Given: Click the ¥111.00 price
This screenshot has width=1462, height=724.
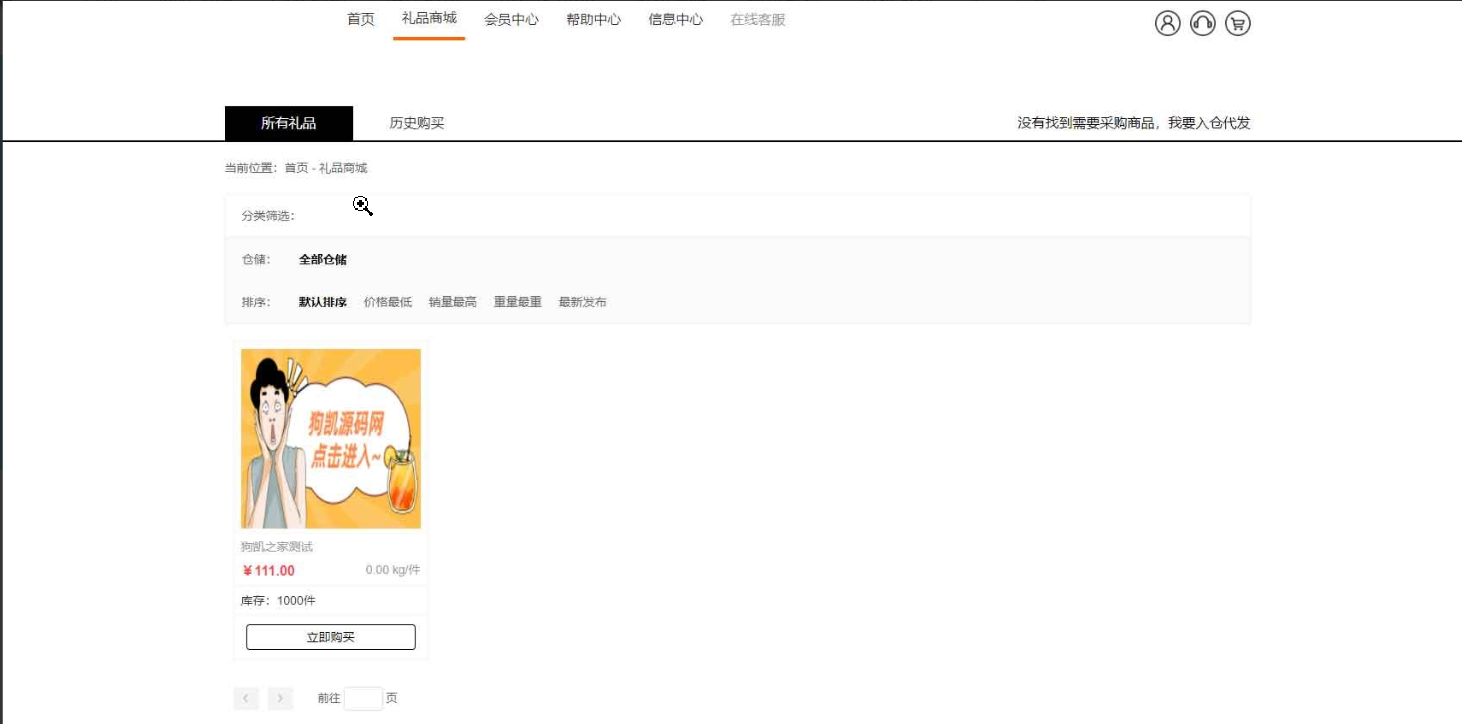Looking at the screenshot, I should point(269,571).
